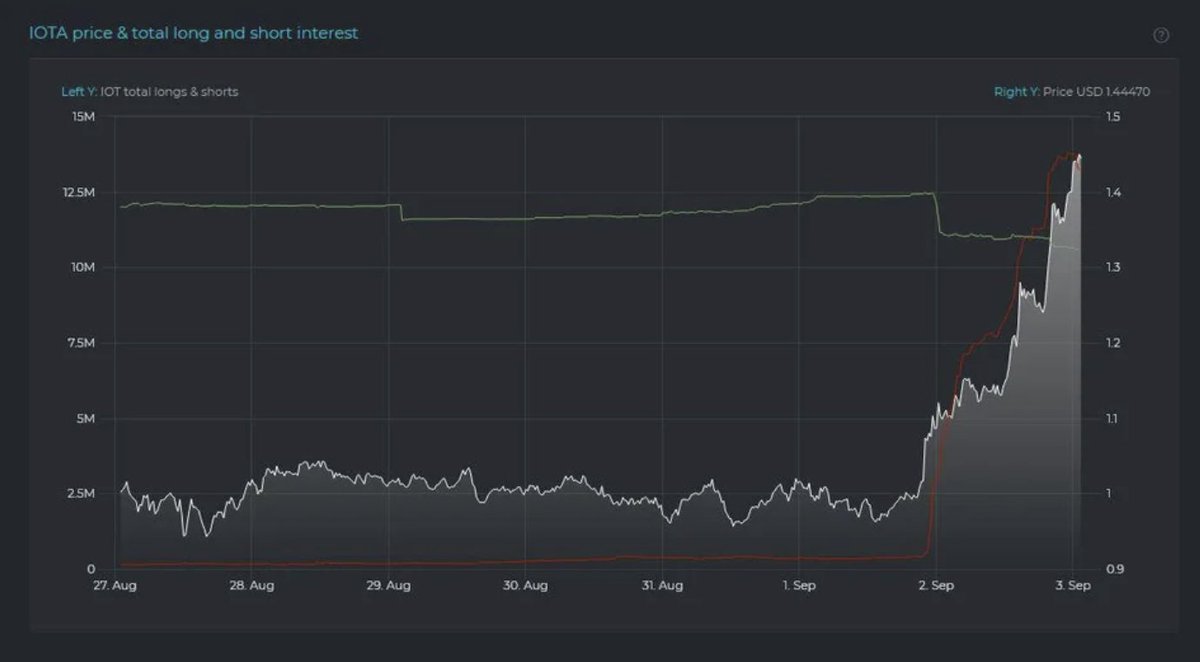This screenshot has width=1200, height=662.
Task: Click 'Left Y: IOT total longs & shorts' label
Action: coord(150,92)
